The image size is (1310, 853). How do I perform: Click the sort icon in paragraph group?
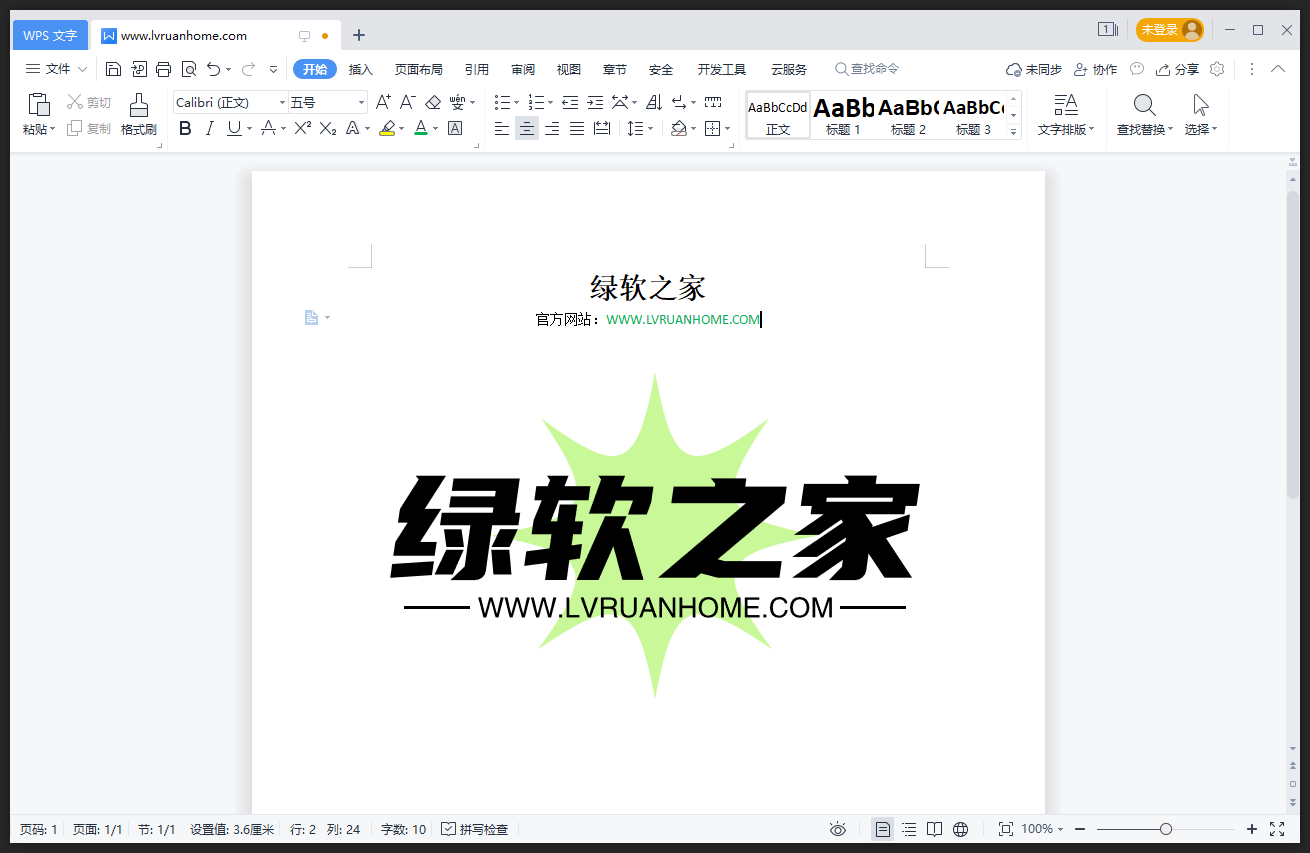(654, 102)
